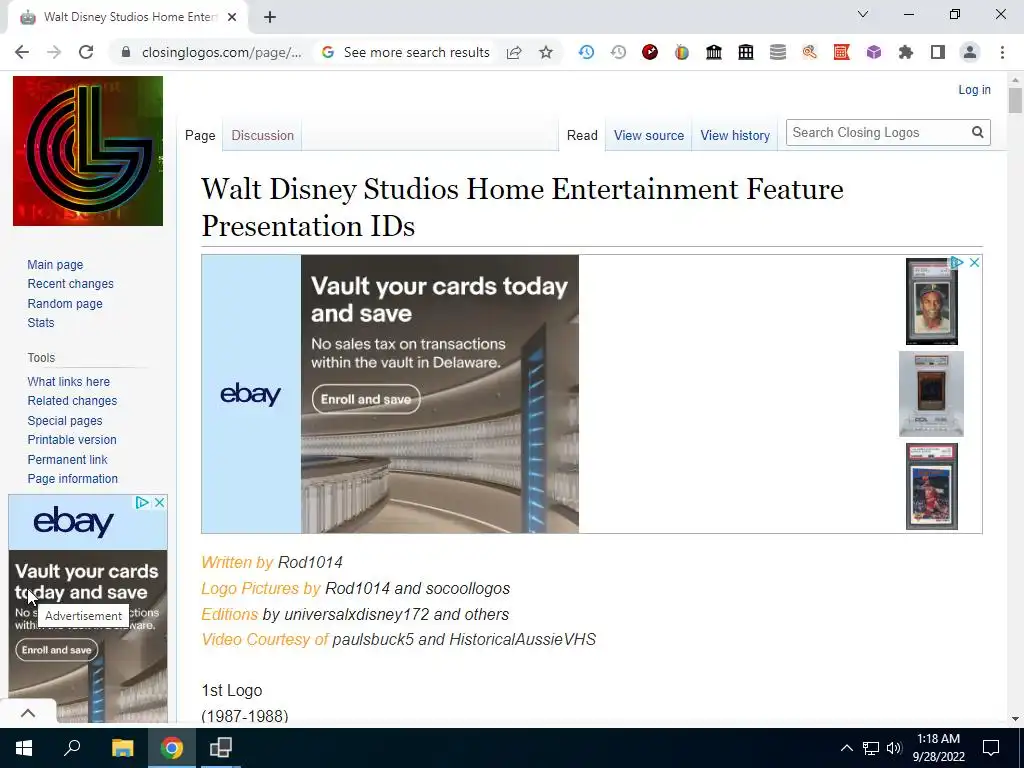Screen dimensions: 1024x768
Task: Open Page information link
Action: click(x=72, y=479)
